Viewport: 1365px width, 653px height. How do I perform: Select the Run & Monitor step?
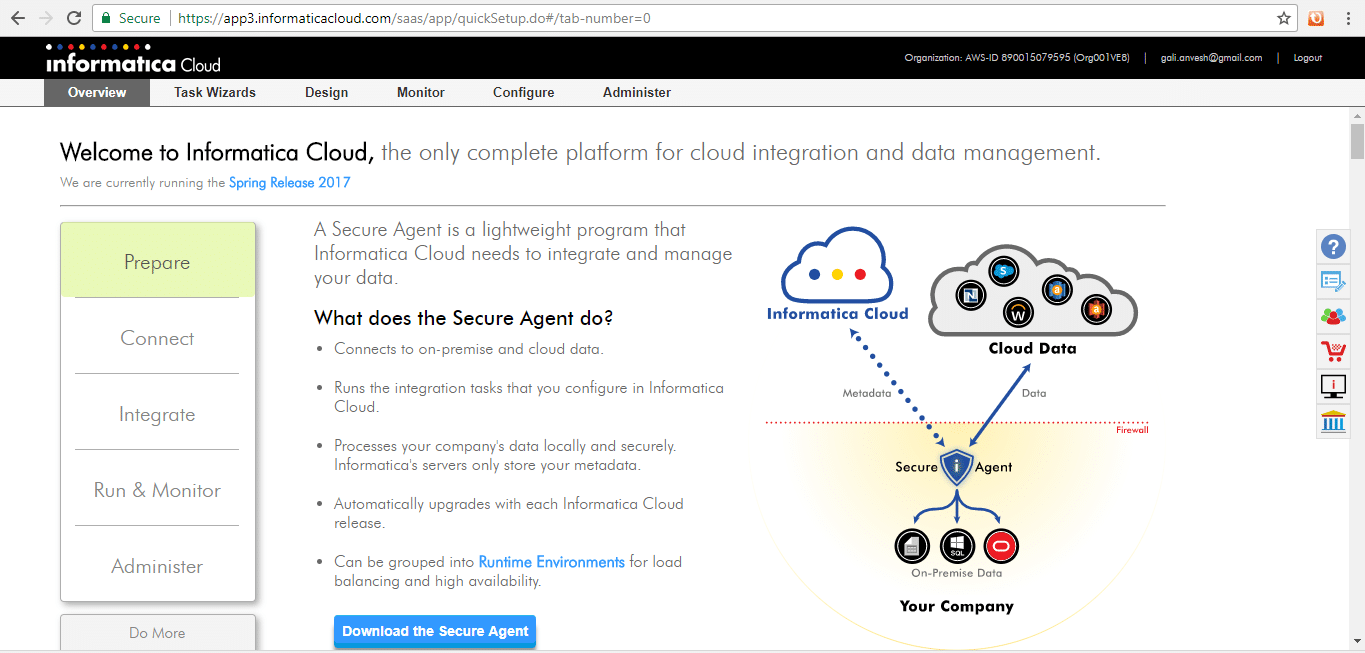click(x=157, y=490)
